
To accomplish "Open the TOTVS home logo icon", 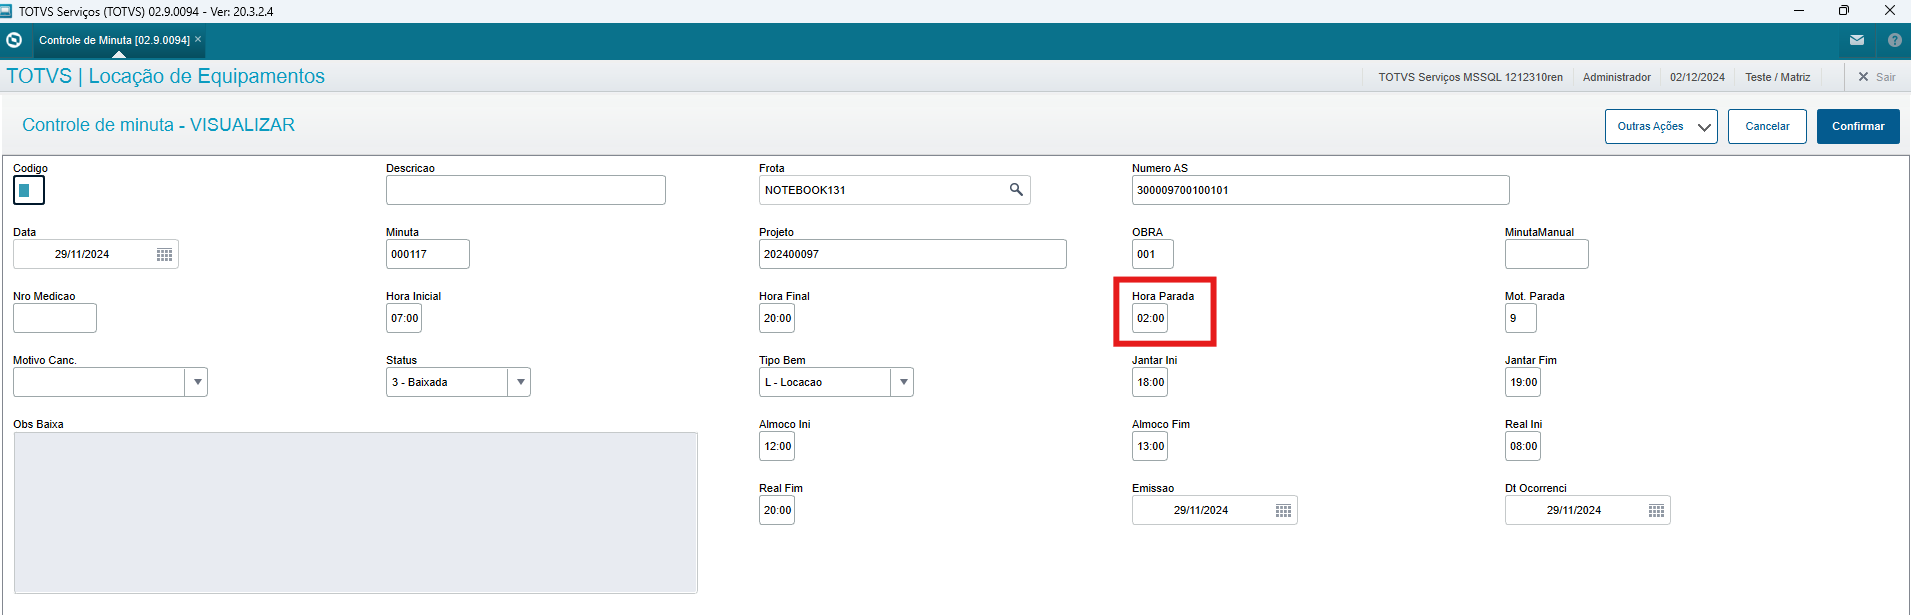I will pyautogui.click(x=14, y=40).
